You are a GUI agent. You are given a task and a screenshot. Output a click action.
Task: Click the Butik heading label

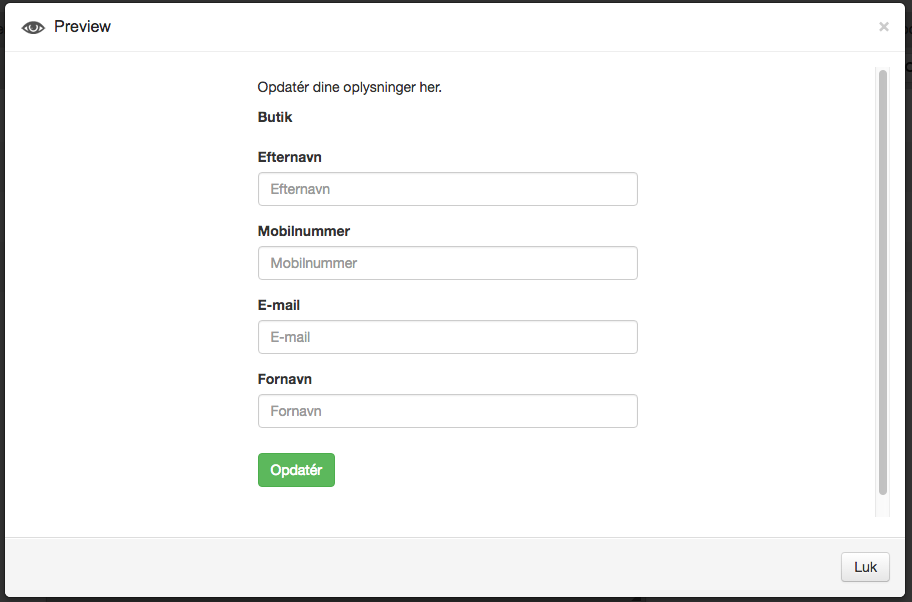click(275, 117)
